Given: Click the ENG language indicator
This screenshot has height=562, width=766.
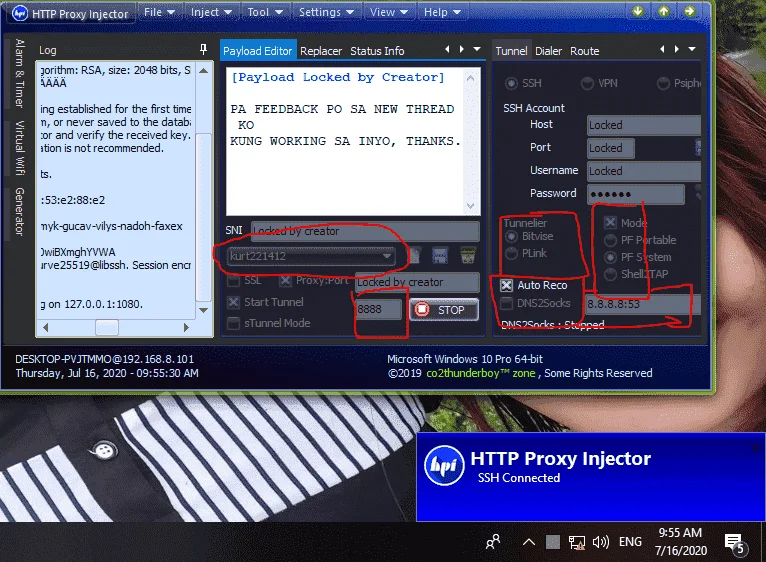Looking at the screenshot, I should 630,542.
